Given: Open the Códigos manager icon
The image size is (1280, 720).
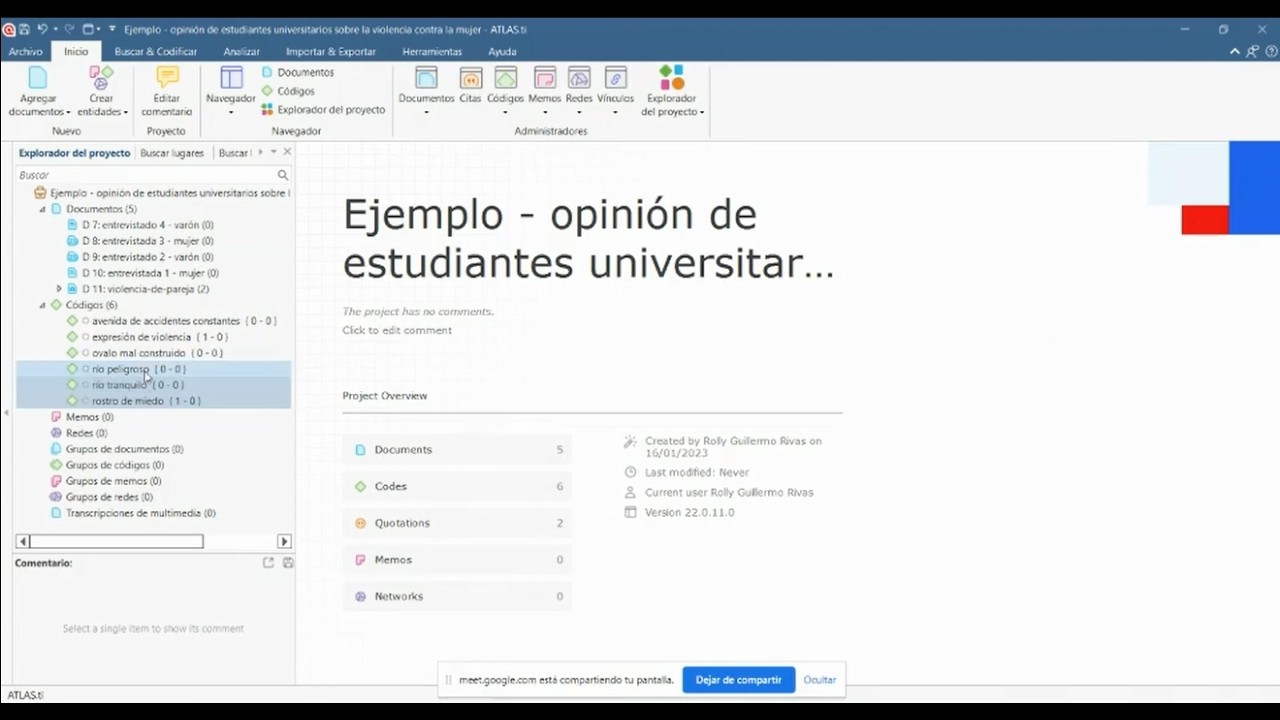Looking at the screenshot, I should (x=505, y=78).
